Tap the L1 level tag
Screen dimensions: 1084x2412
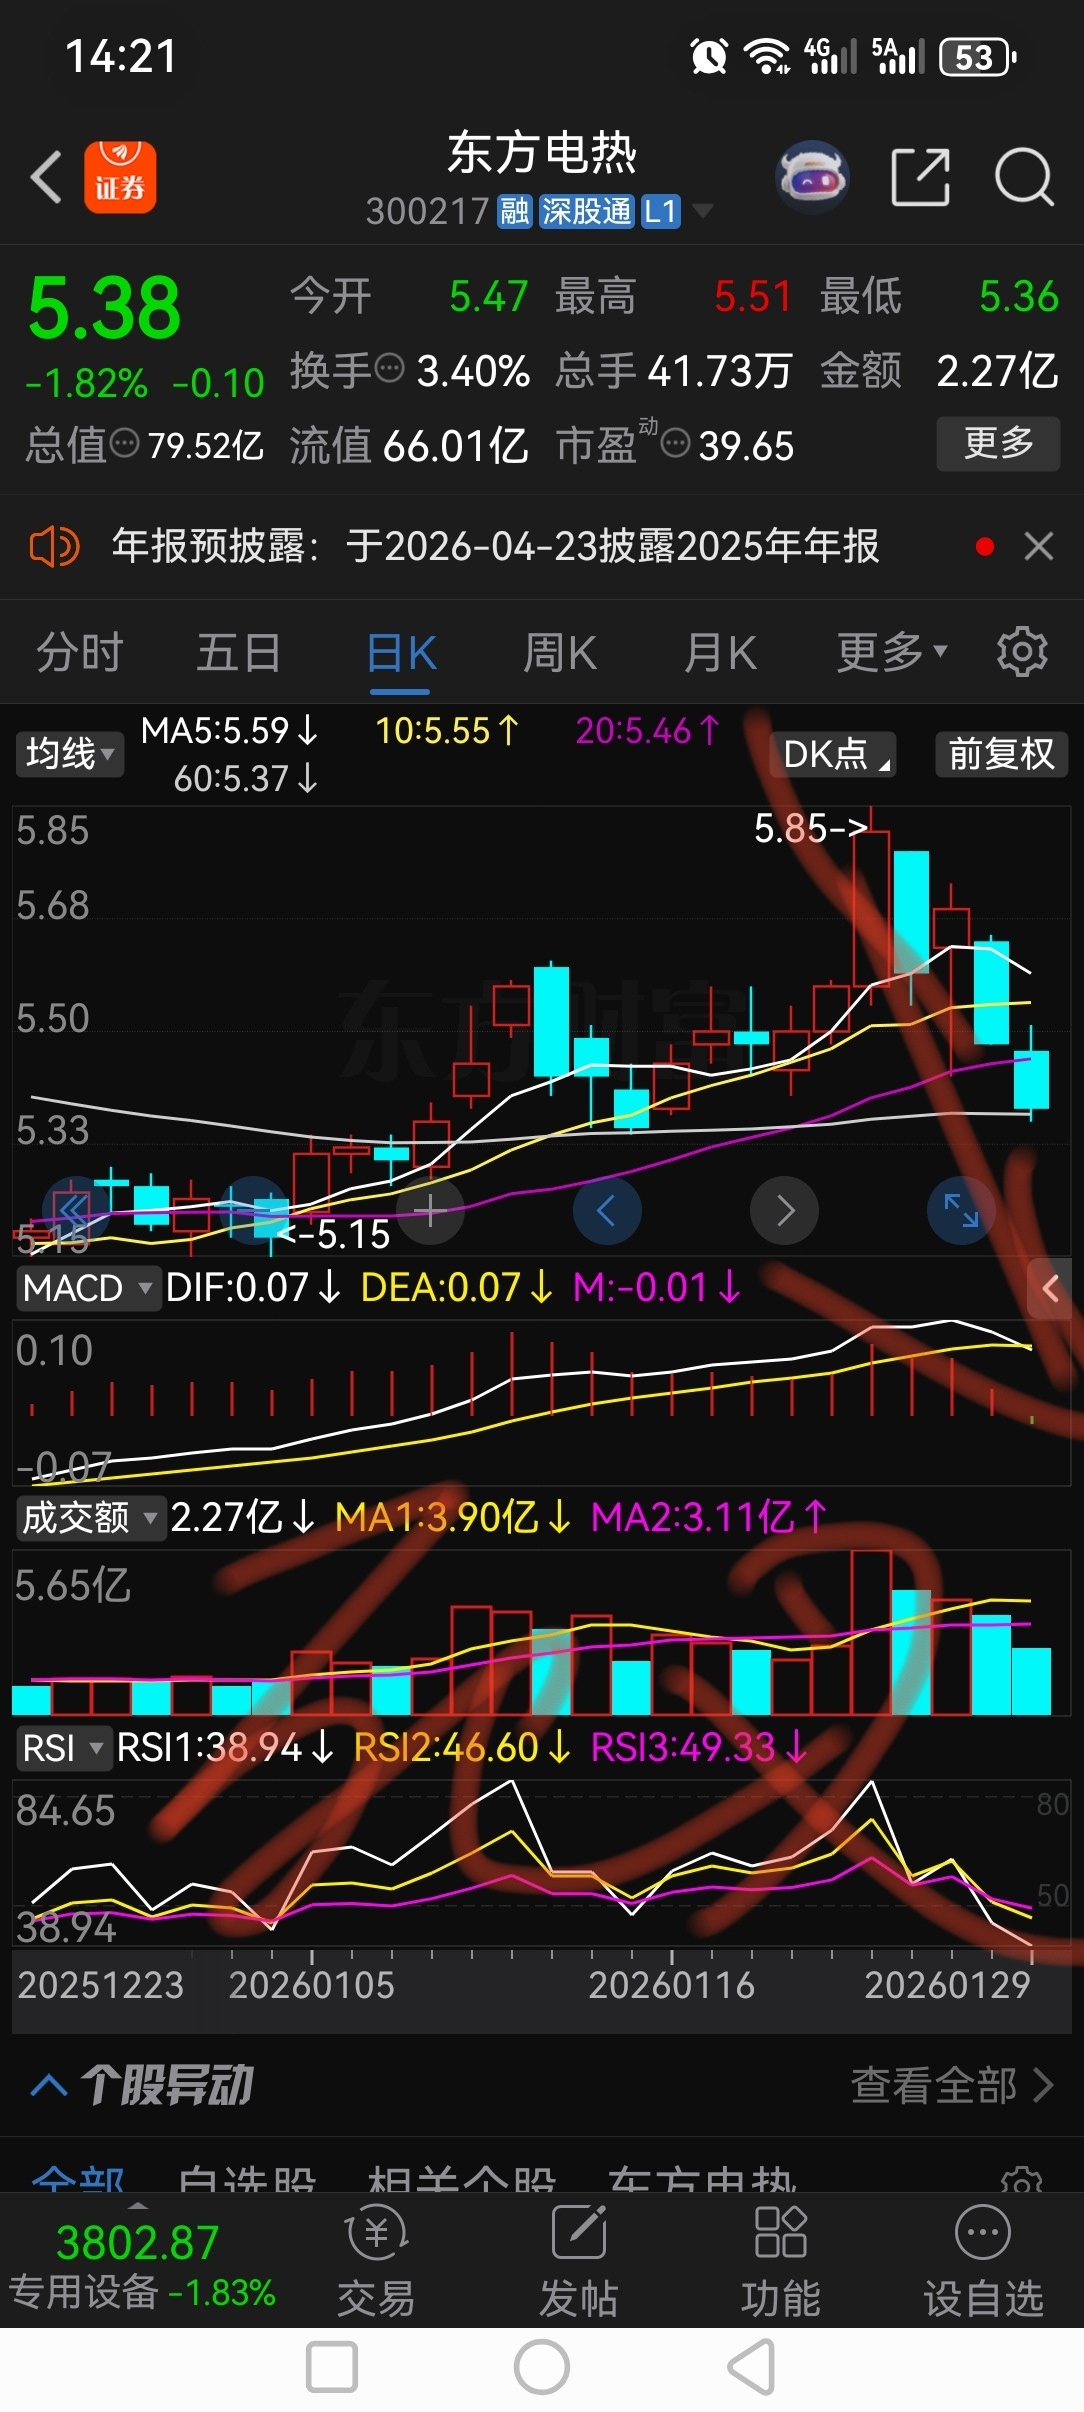click(x=660, y=211)
